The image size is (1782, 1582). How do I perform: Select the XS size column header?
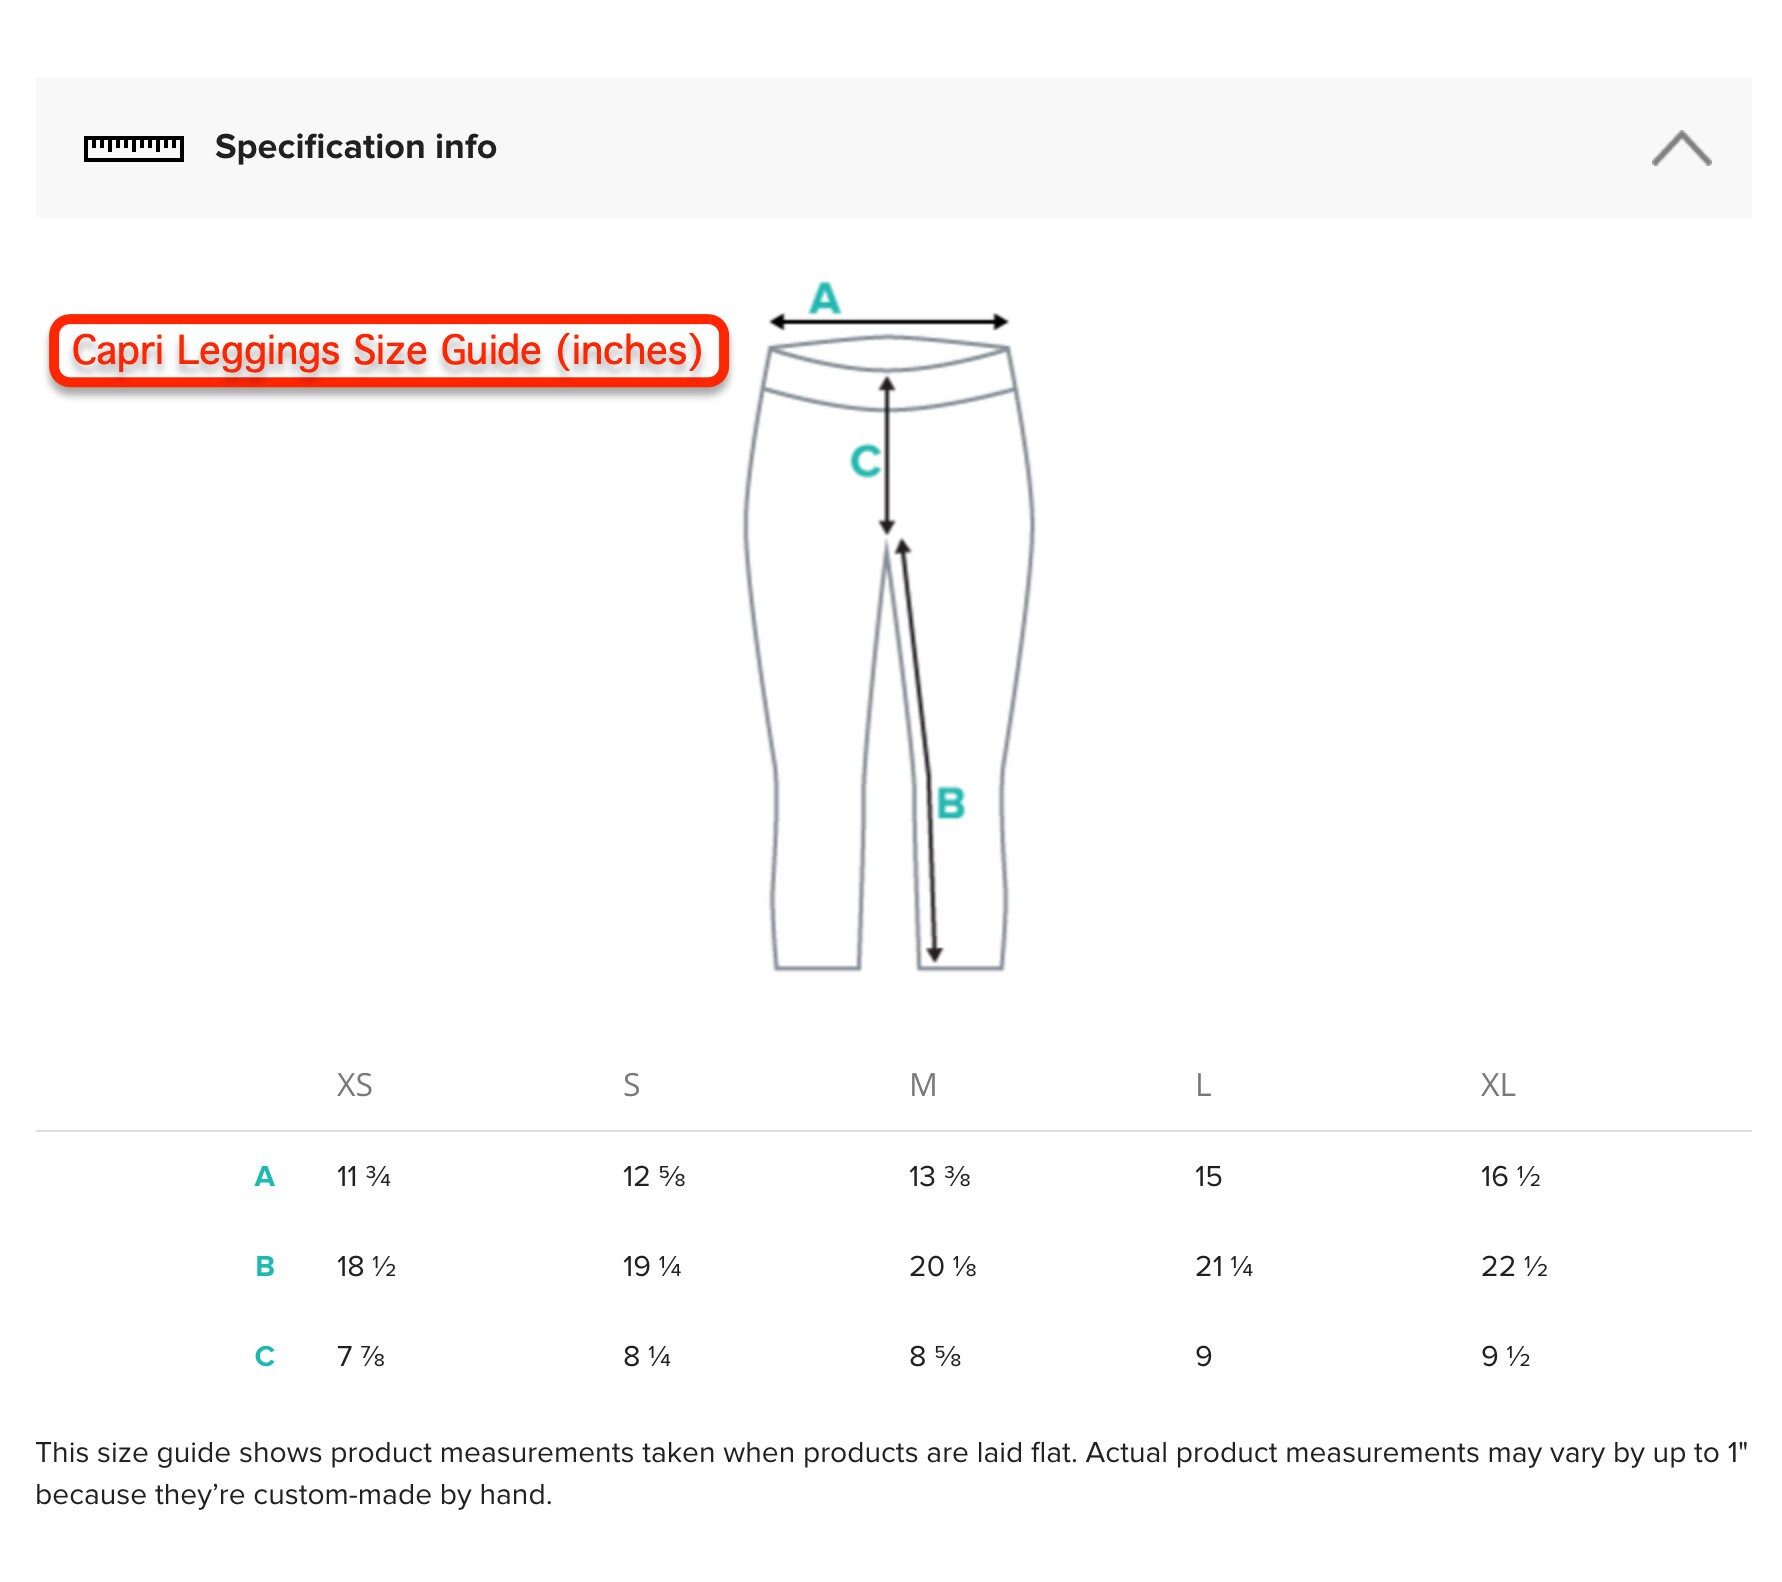(355, 1085)
